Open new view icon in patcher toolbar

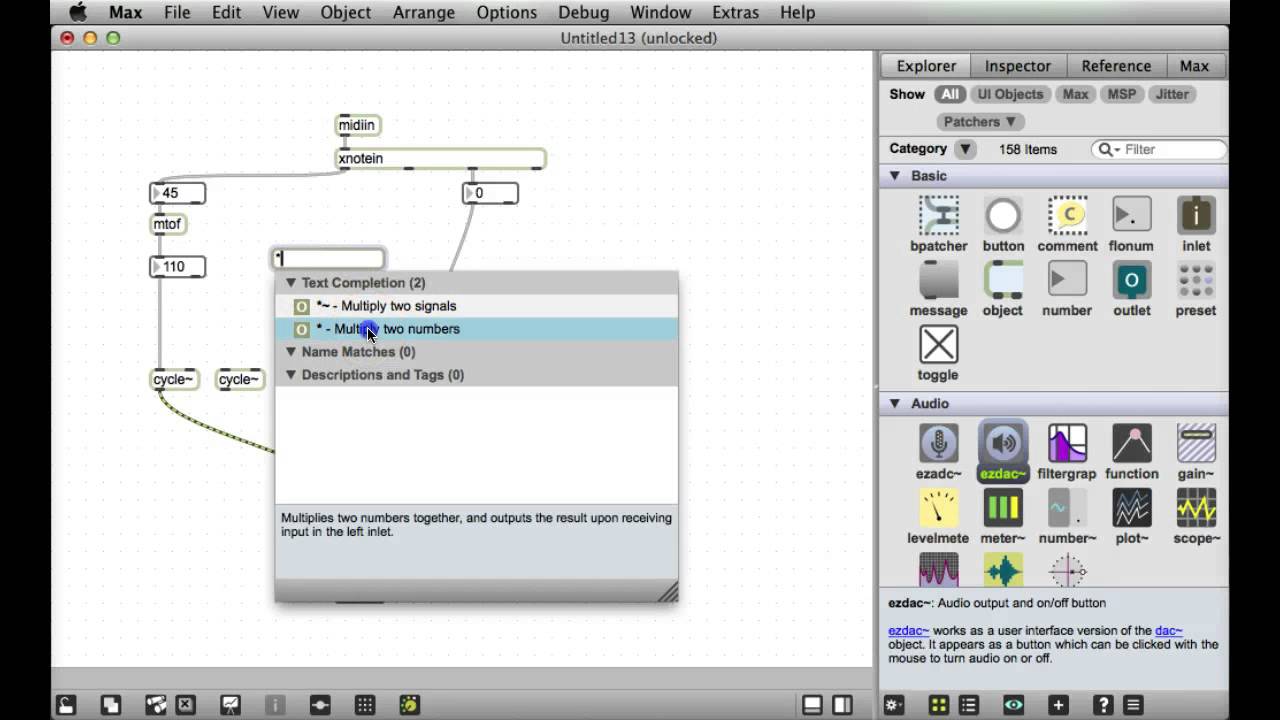point(110,705)
